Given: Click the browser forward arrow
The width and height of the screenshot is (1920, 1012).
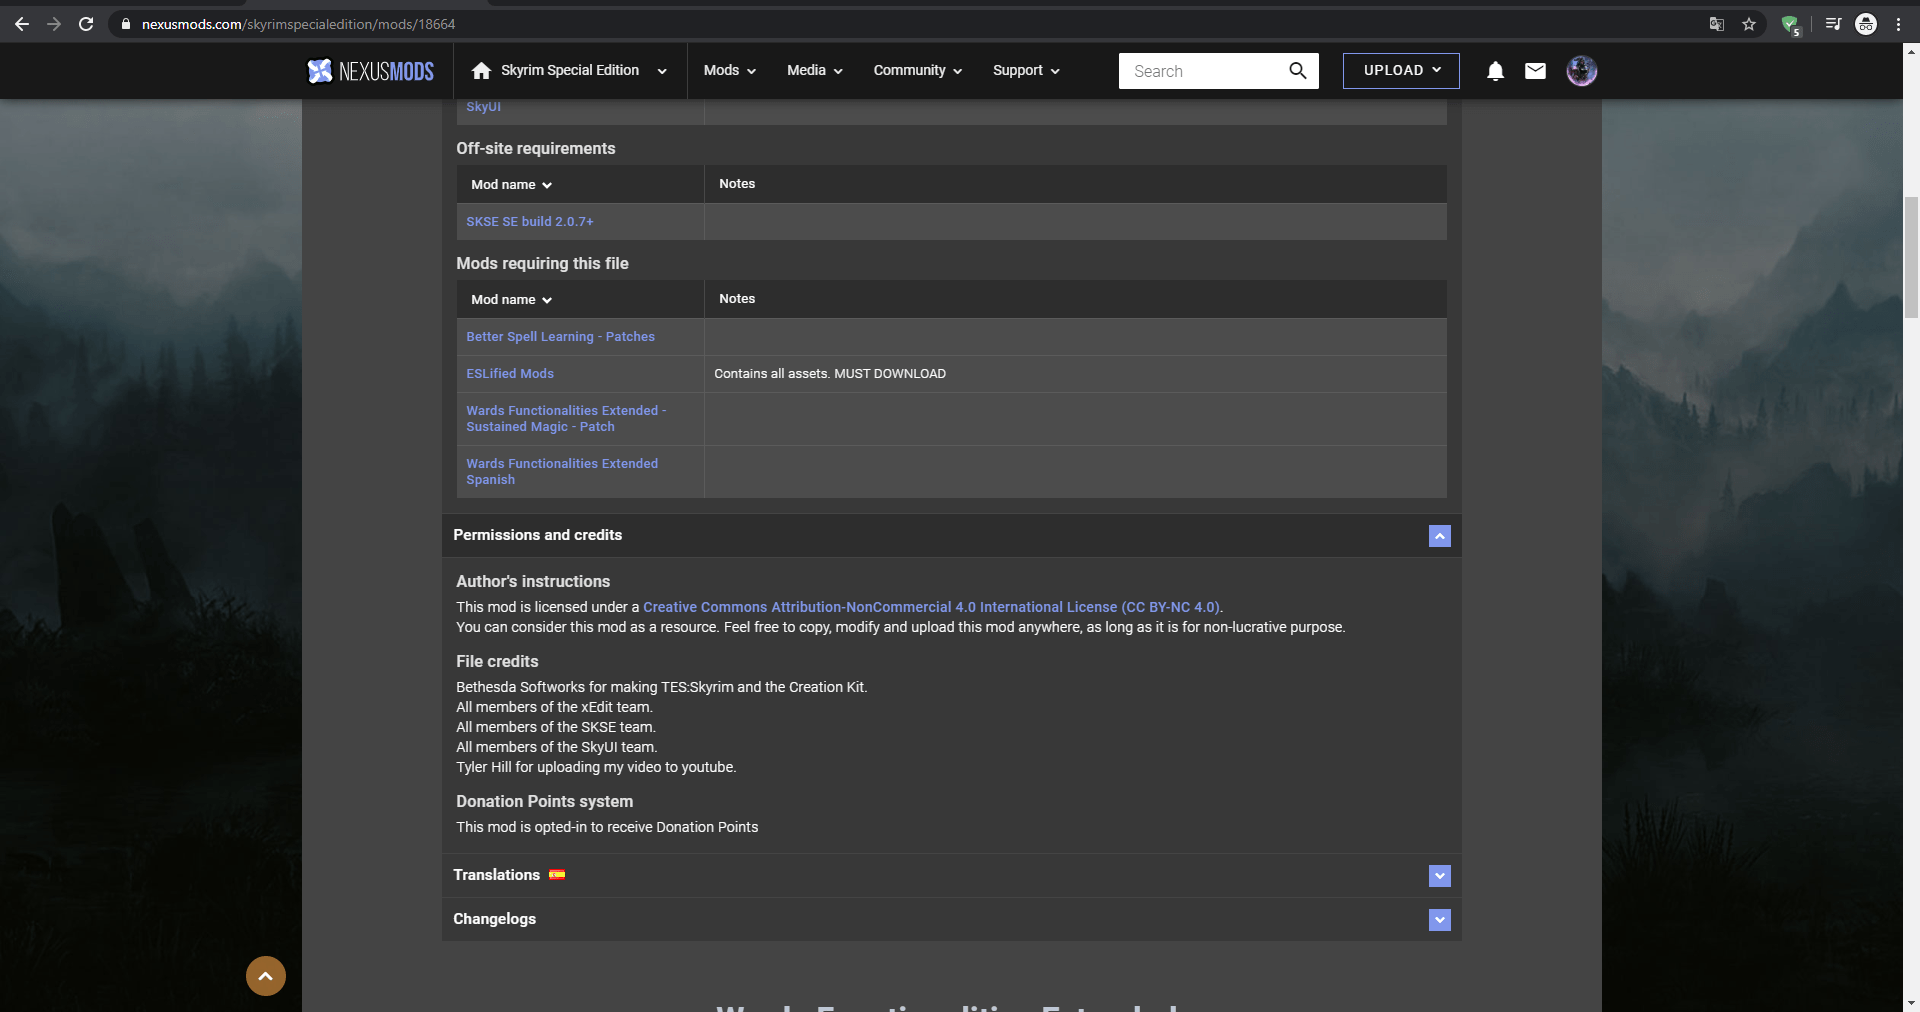Looking at the screenshot, I should (54, 24).
